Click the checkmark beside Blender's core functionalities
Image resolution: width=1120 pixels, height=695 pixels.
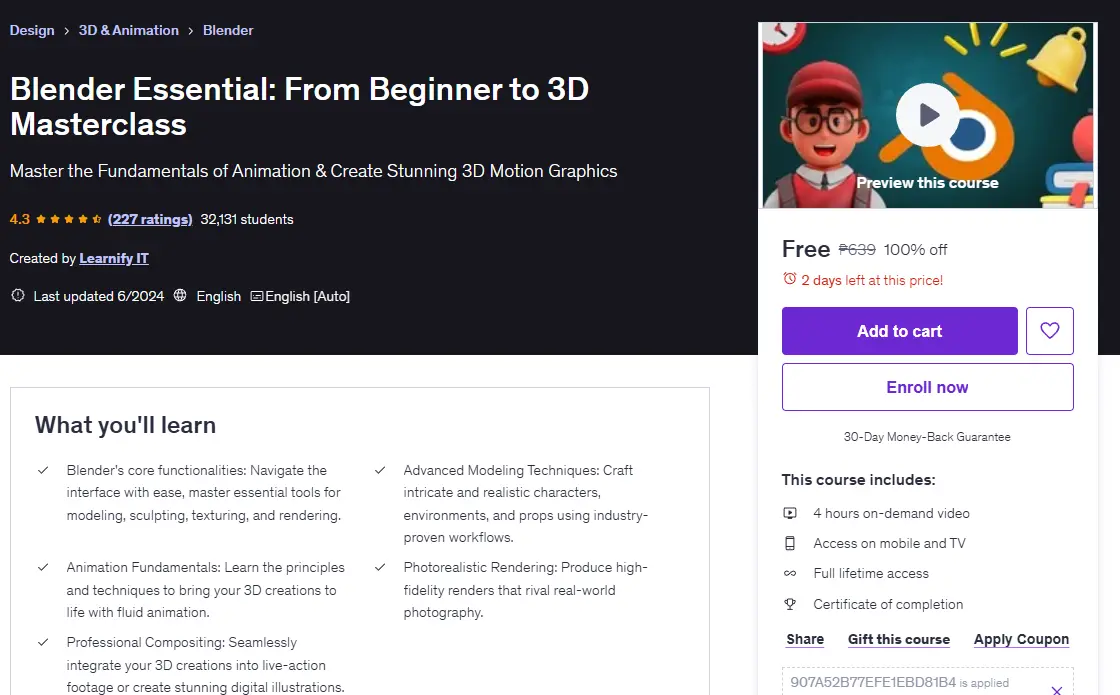43,470
